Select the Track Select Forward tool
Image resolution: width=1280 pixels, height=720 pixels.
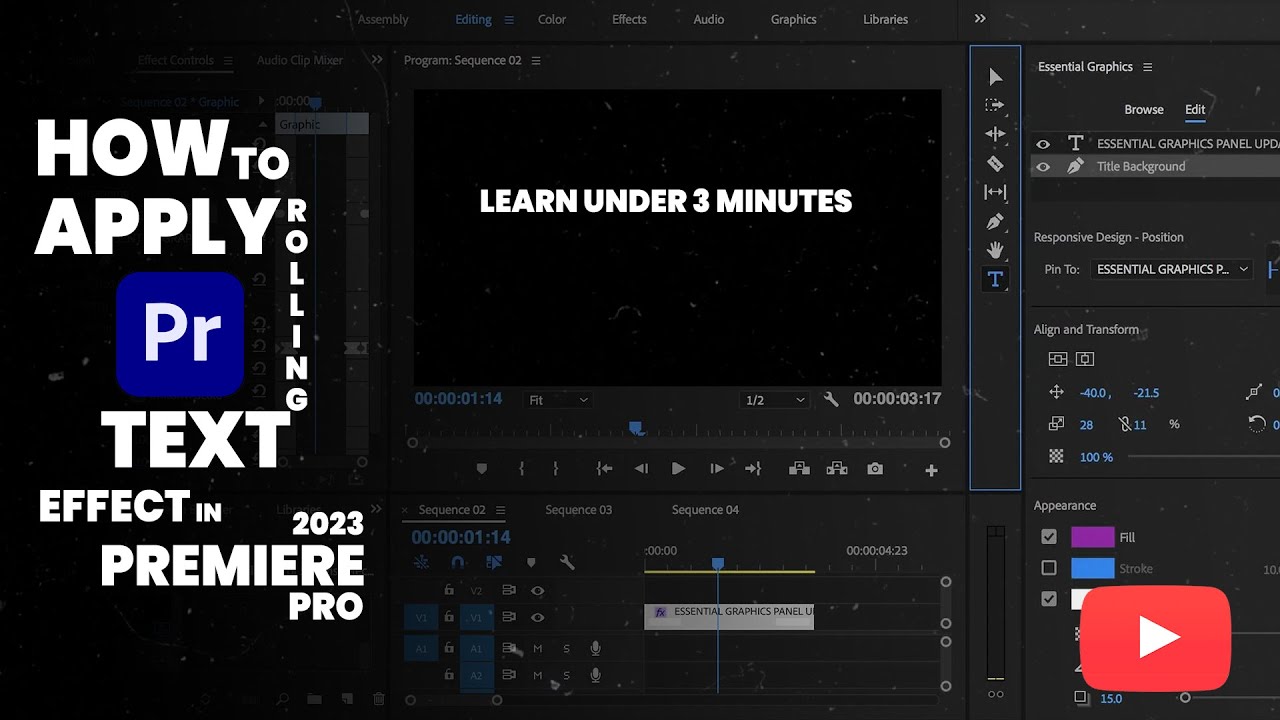[x=995, y=105]
